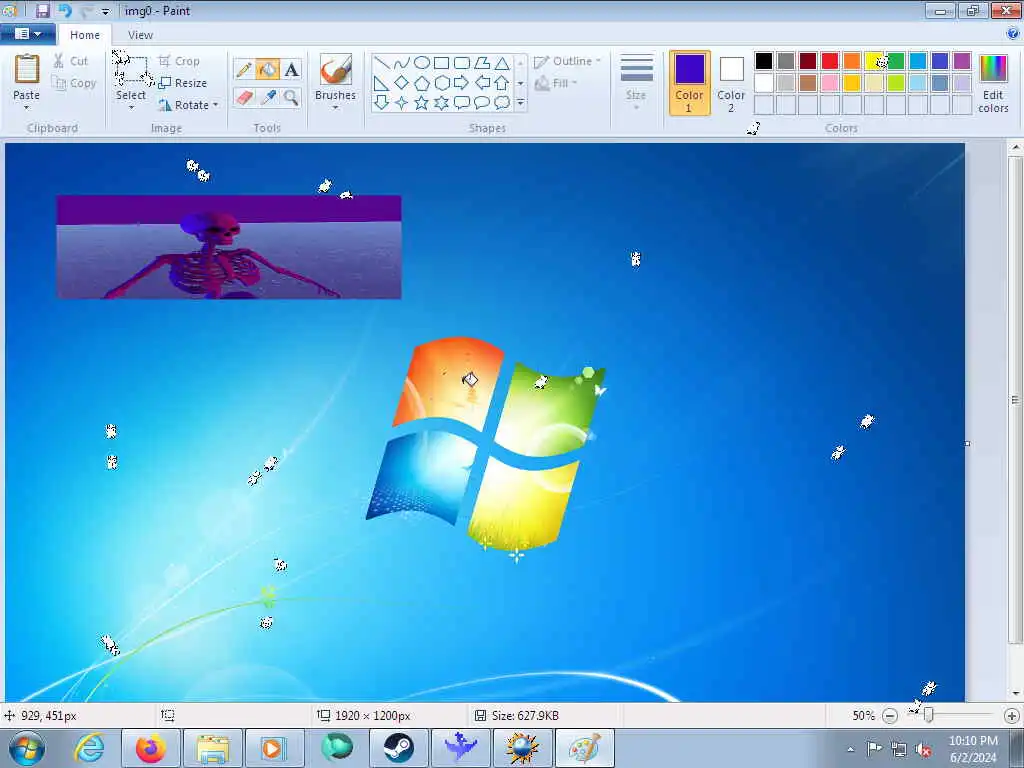1024x768 pixels.
Task: Open Windows Explorer folder on taskbar
Action: pyautogui.click(x=213, y=748)
